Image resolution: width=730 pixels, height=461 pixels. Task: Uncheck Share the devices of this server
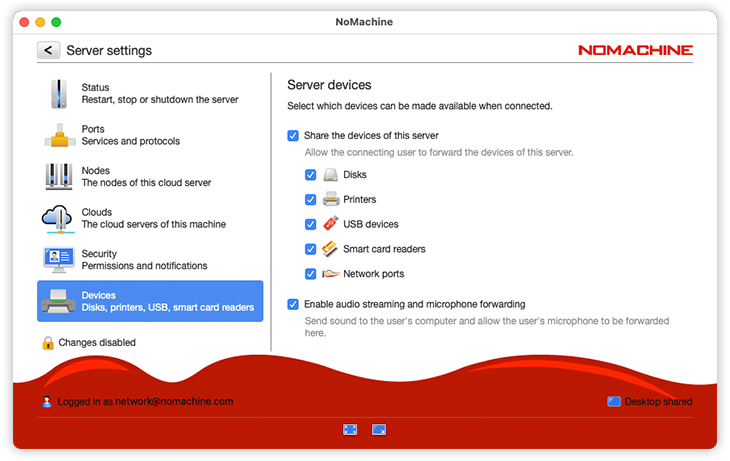point(293,136)
